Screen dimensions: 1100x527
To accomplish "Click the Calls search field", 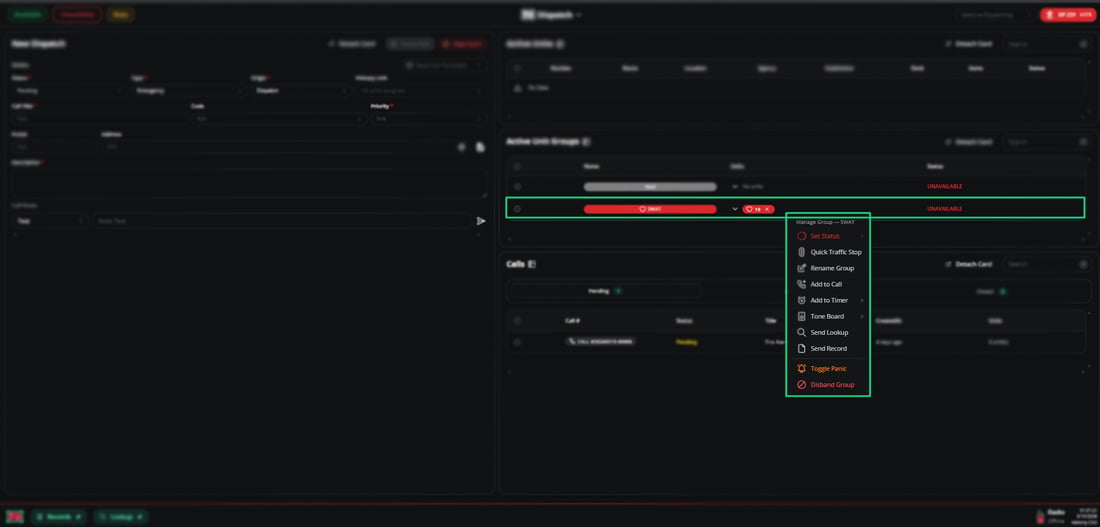I will point(1040,265).
